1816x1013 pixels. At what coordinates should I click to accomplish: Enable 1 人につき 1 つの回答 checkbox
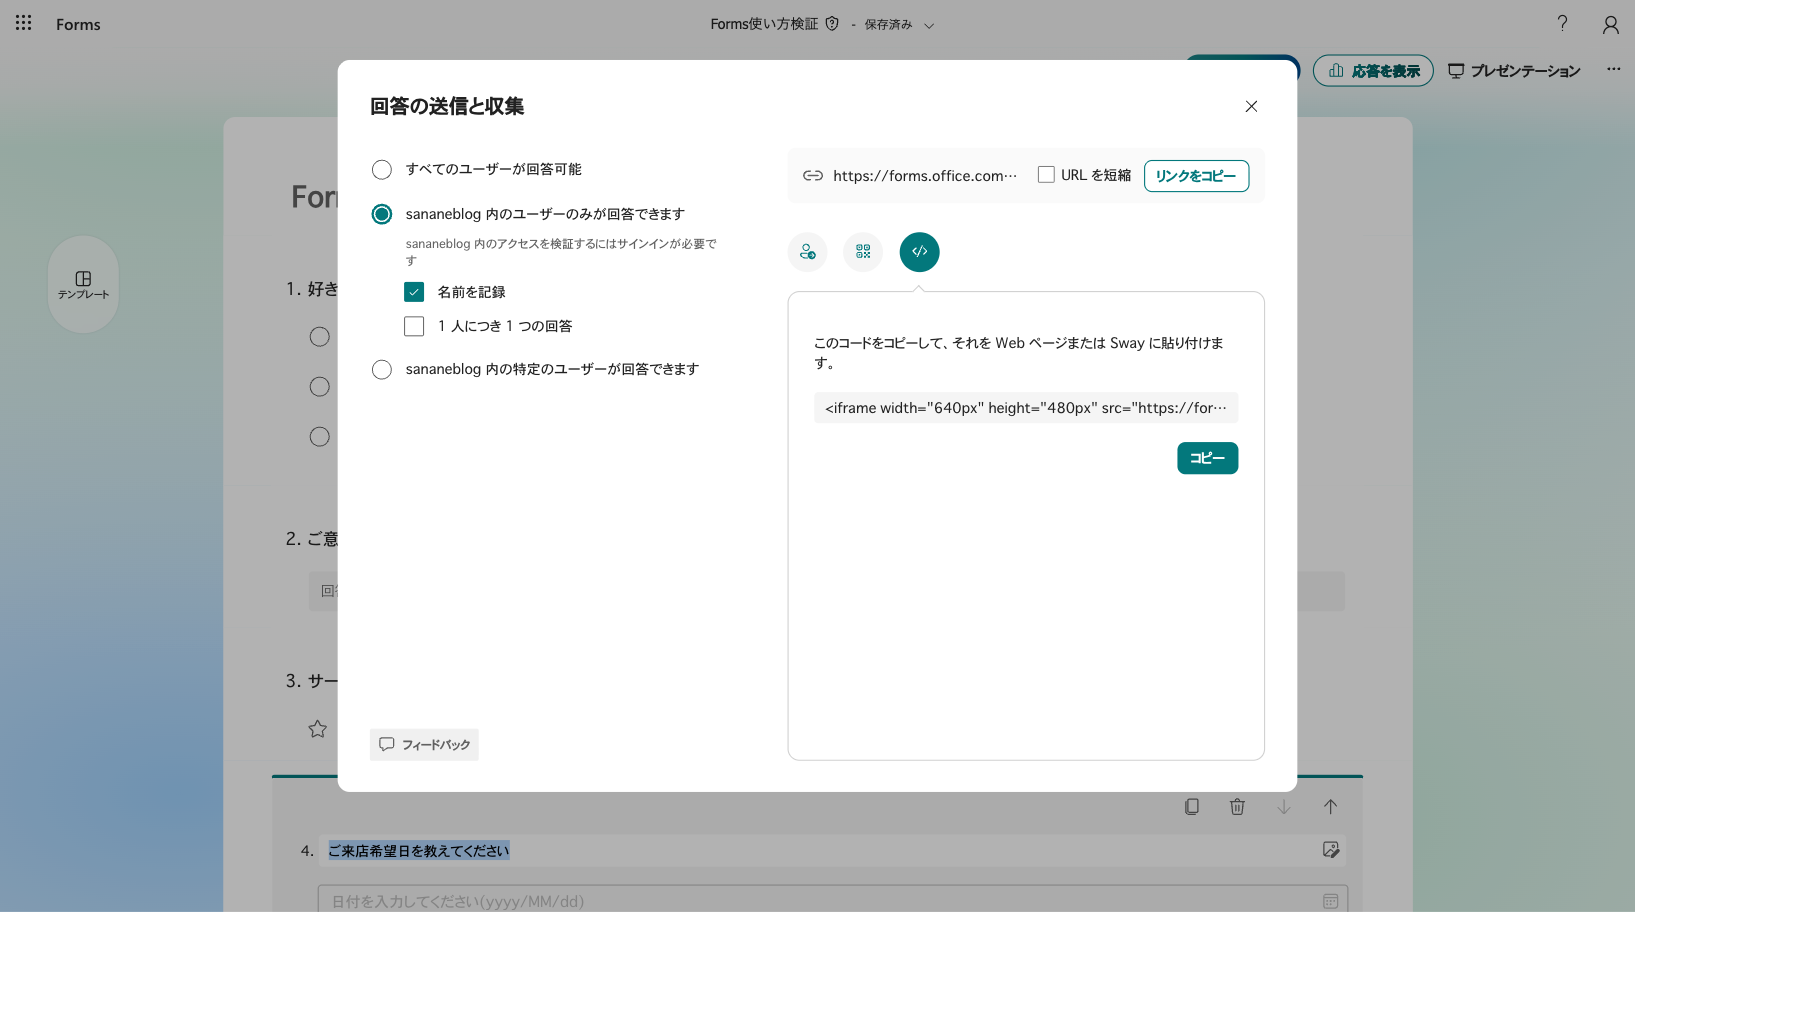coord(414,326)
